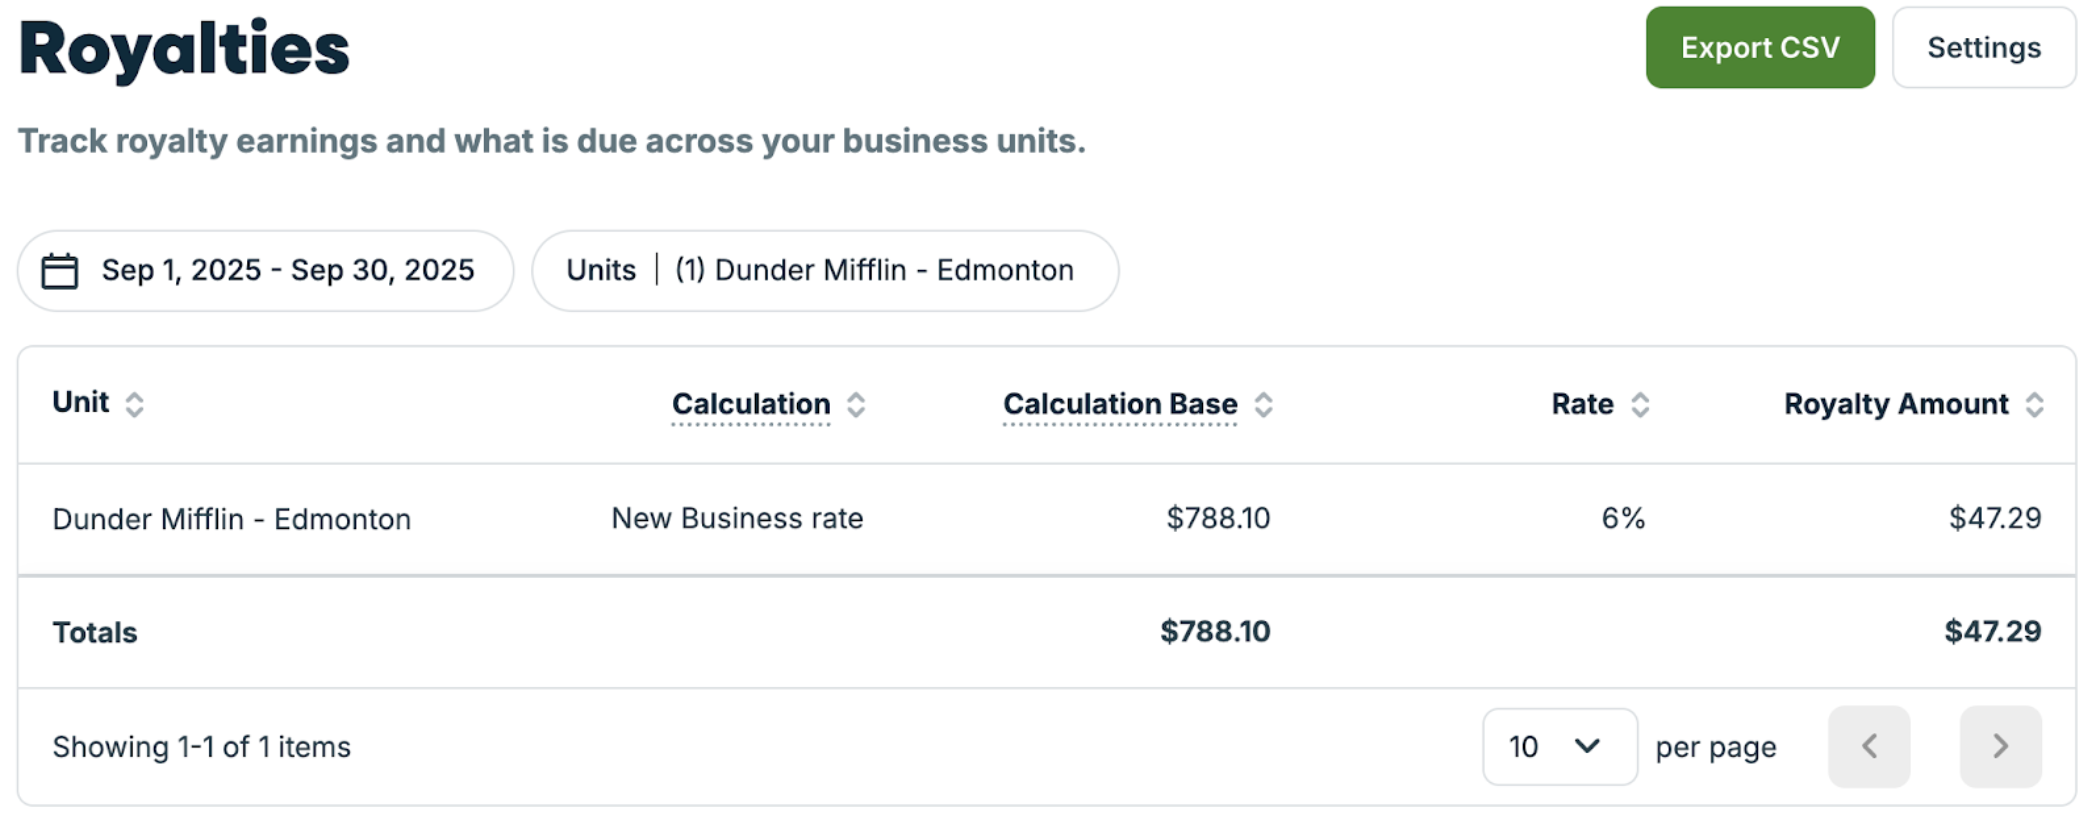The image size is (2100, 814).
Task: Go to previous page chevron
Action: (1868, 746)
